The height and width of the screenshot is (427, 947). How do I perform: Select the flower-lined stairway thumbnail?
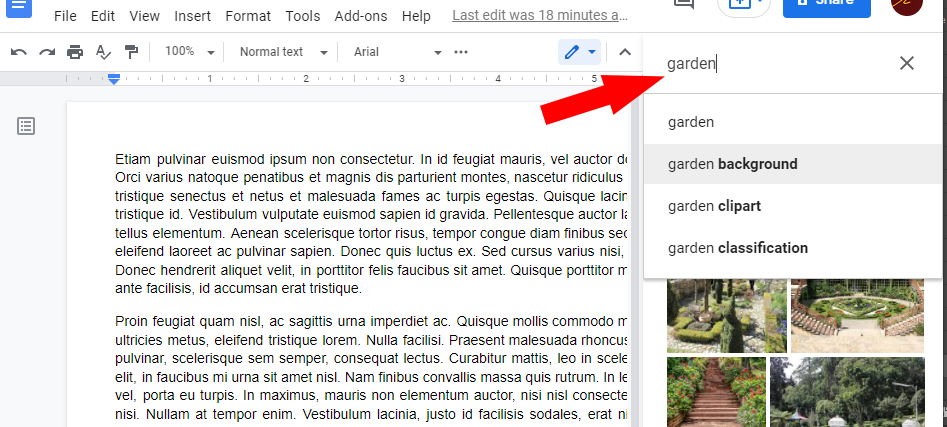click(716, 392)
